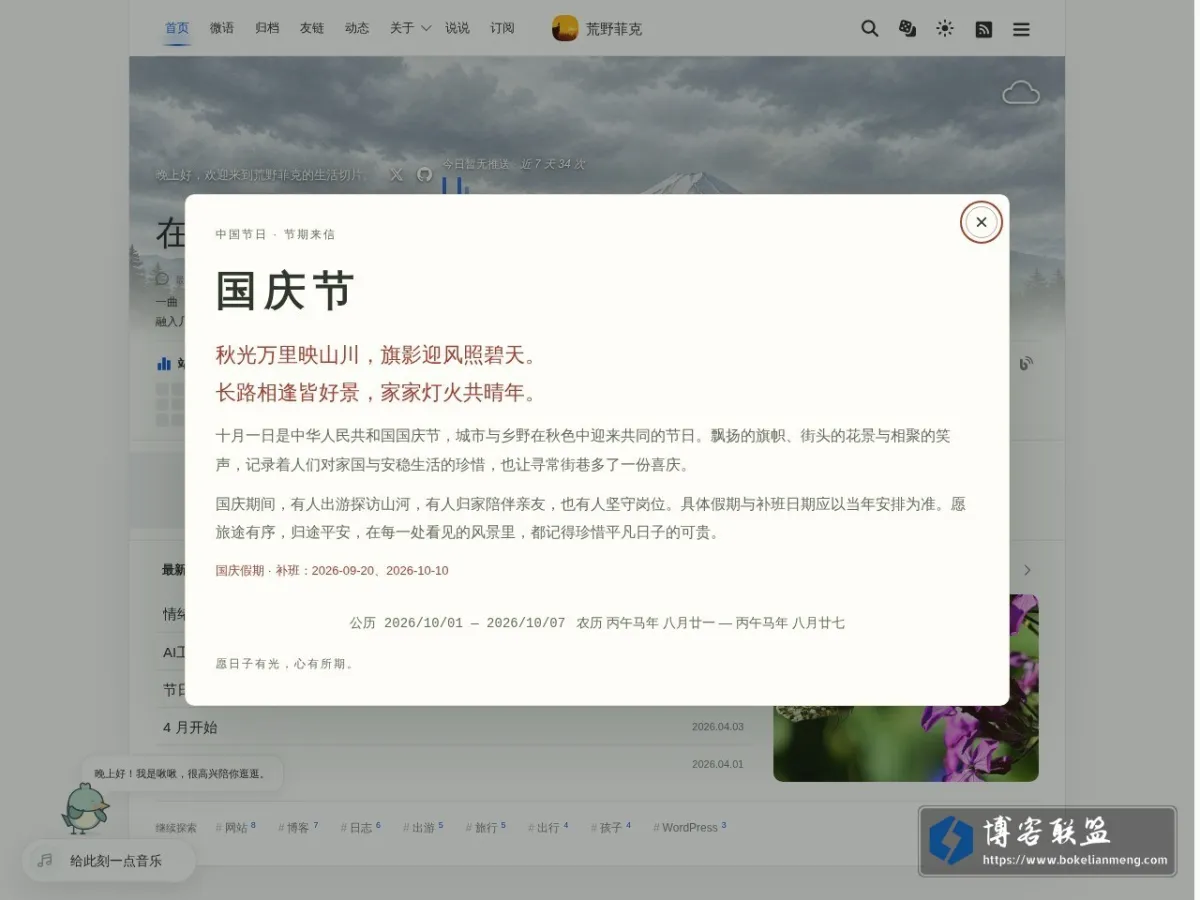Click the right chevron above the flower image

[x=1027, y=570]
